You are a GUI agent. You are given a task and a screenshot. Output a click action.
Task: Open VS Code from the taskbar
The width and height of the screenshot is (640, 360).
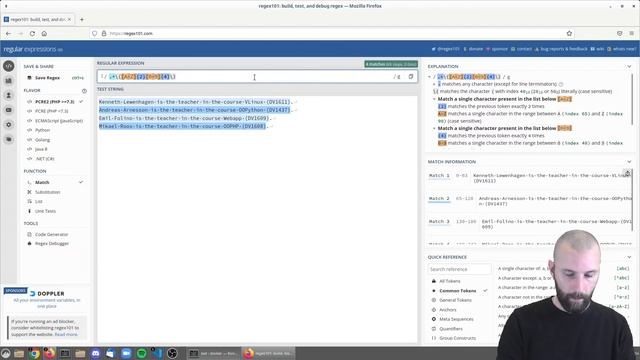click(x=157, y=353)
